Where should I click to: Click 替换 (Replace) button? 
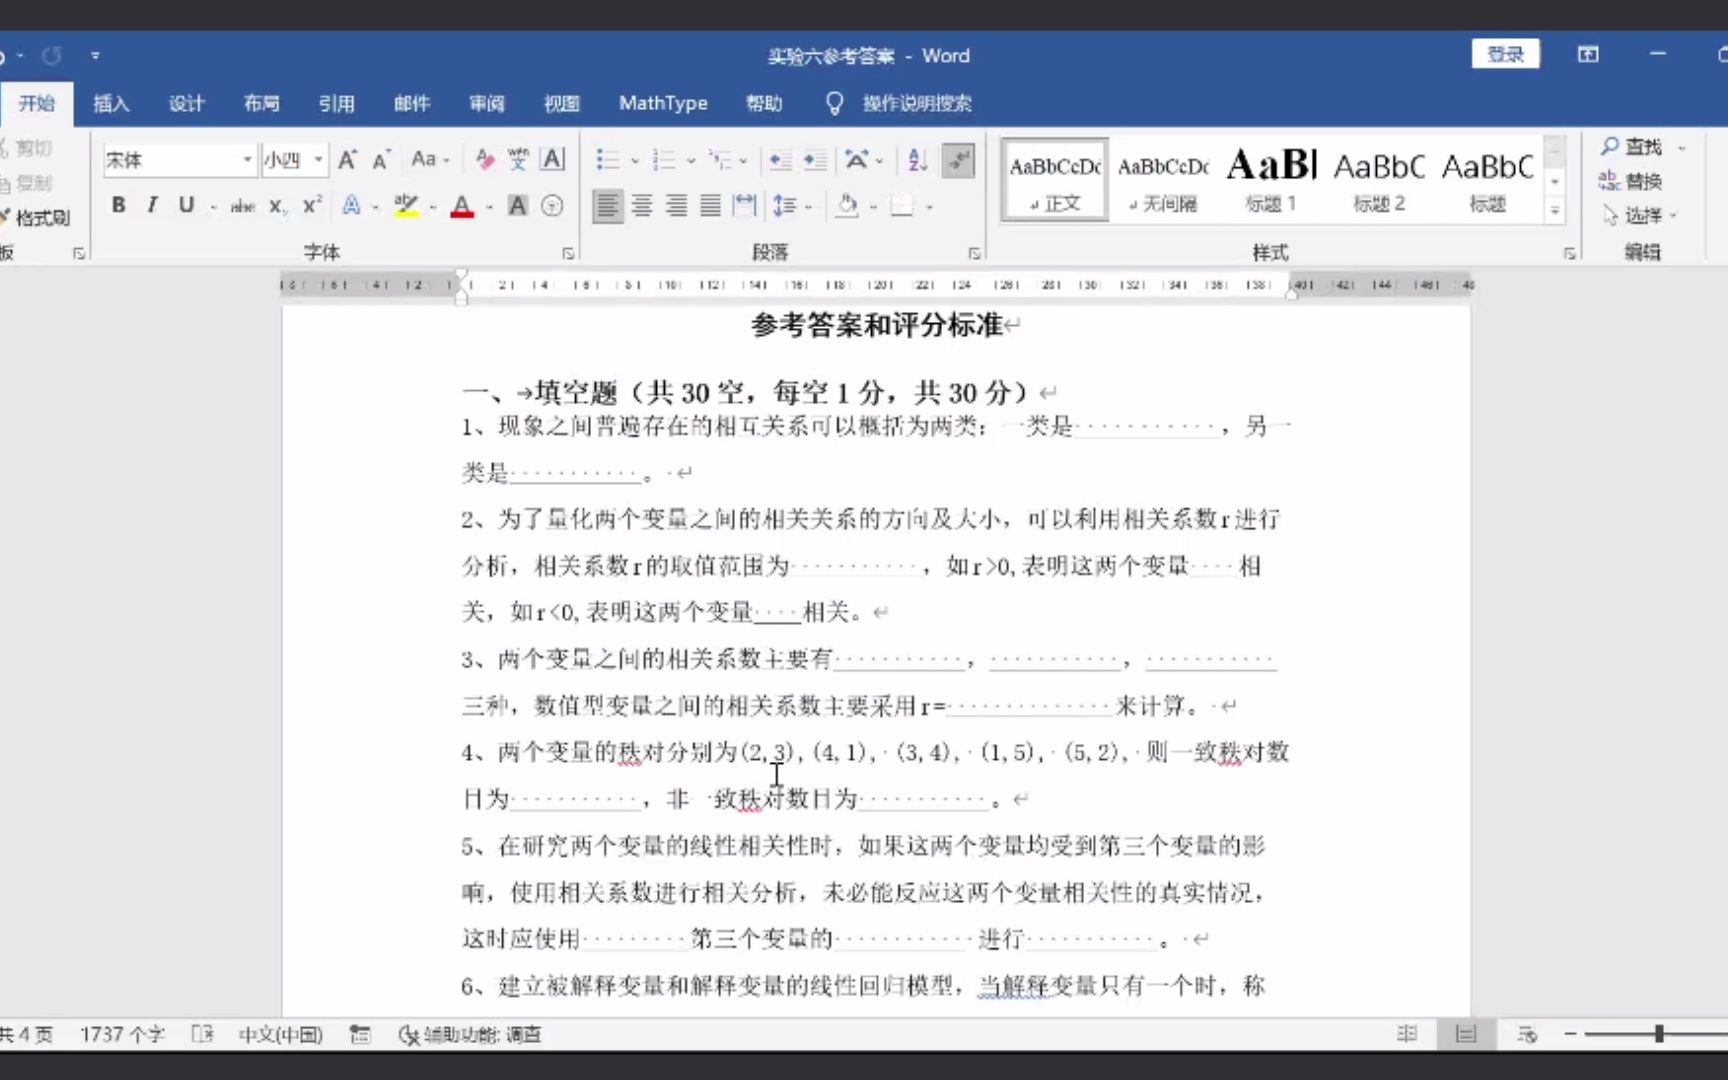click(1632, 181)
